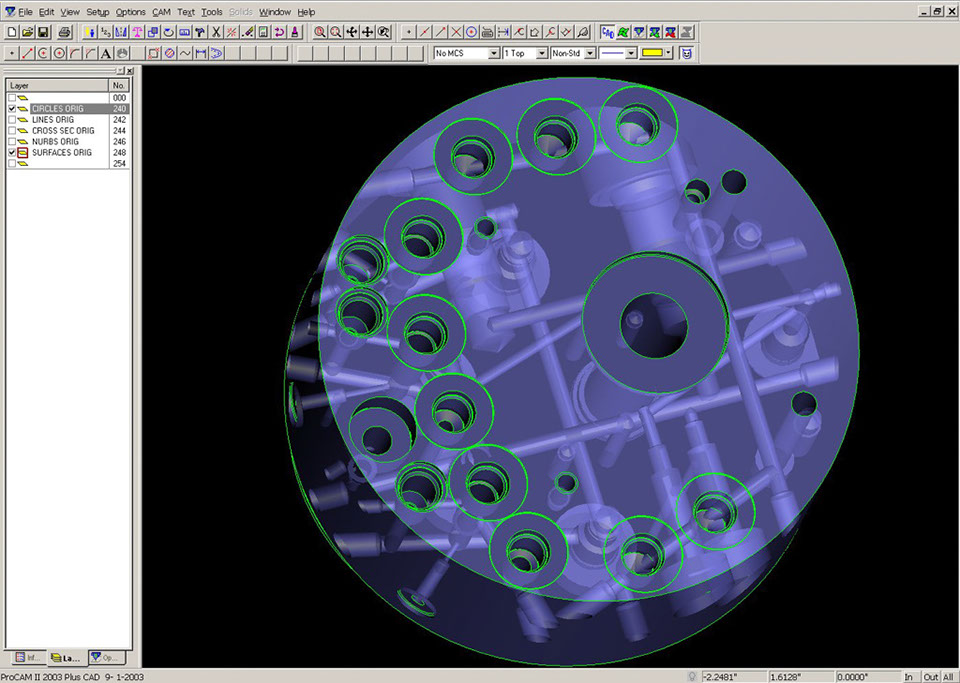960x683 pixels.
Task: Uncheck the CIRCLES ORIG layer checkbox
Action: 12,108
